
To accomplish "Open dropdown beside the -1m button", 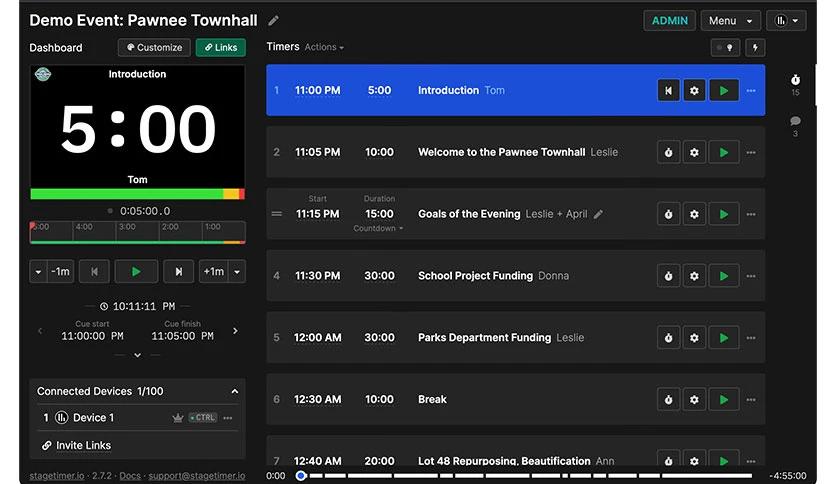I will pos(38,272).
